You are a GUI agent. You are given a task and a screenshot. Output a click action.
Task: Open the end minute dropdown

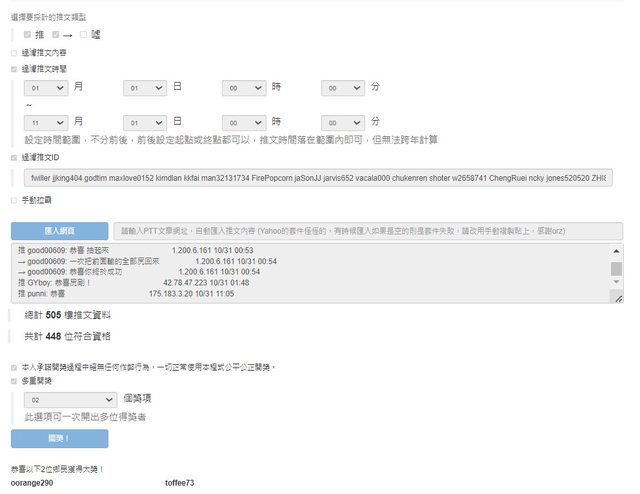pyautogui.click(x=343, y=120)
